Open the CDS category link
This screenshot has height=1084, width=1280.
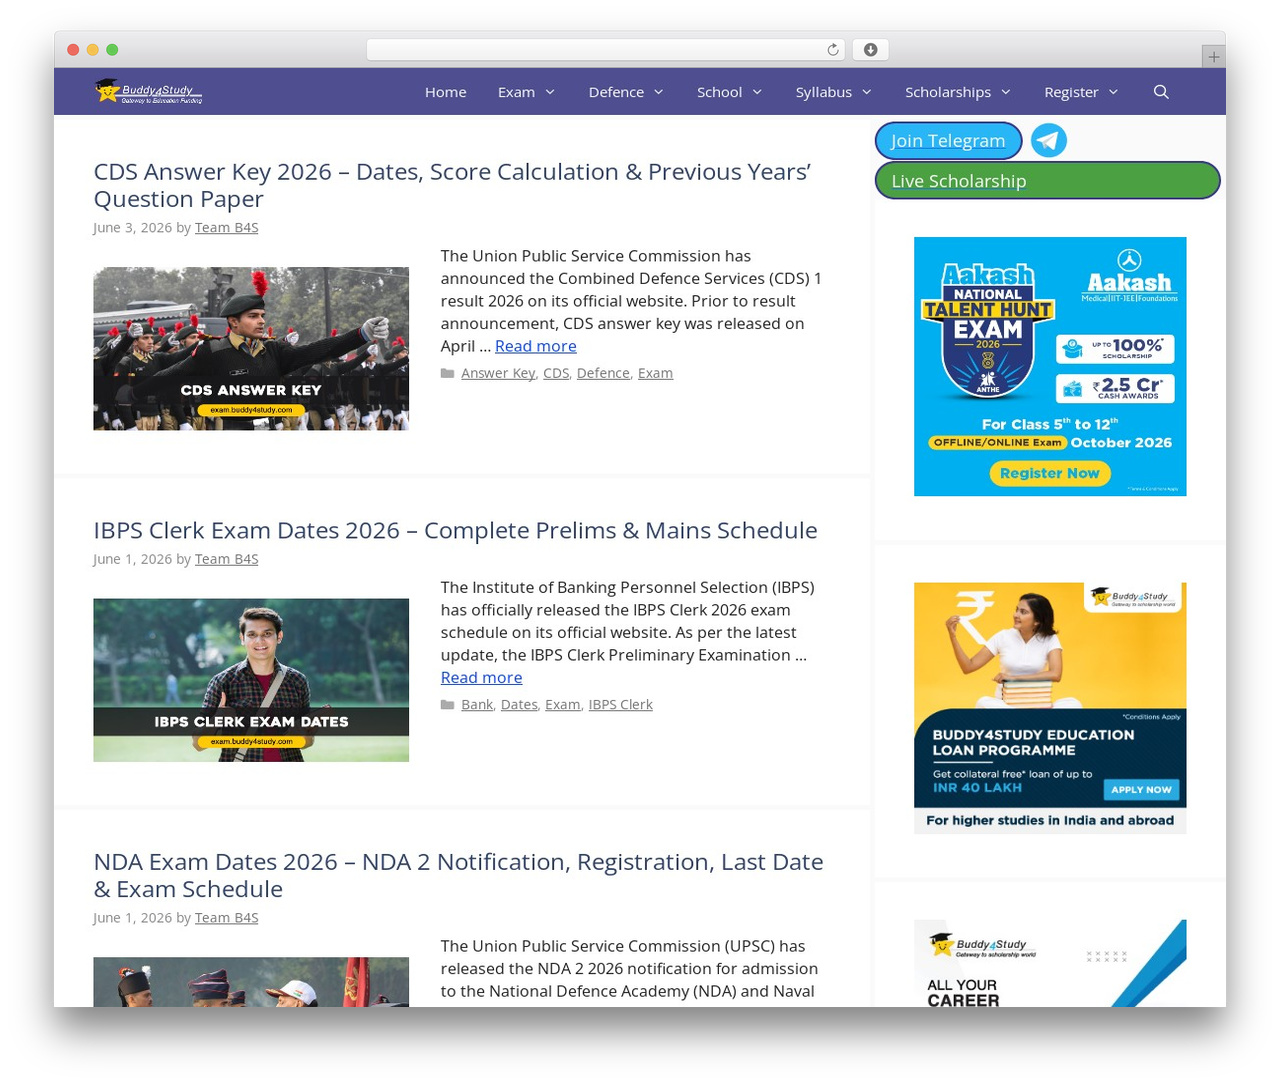556,373
